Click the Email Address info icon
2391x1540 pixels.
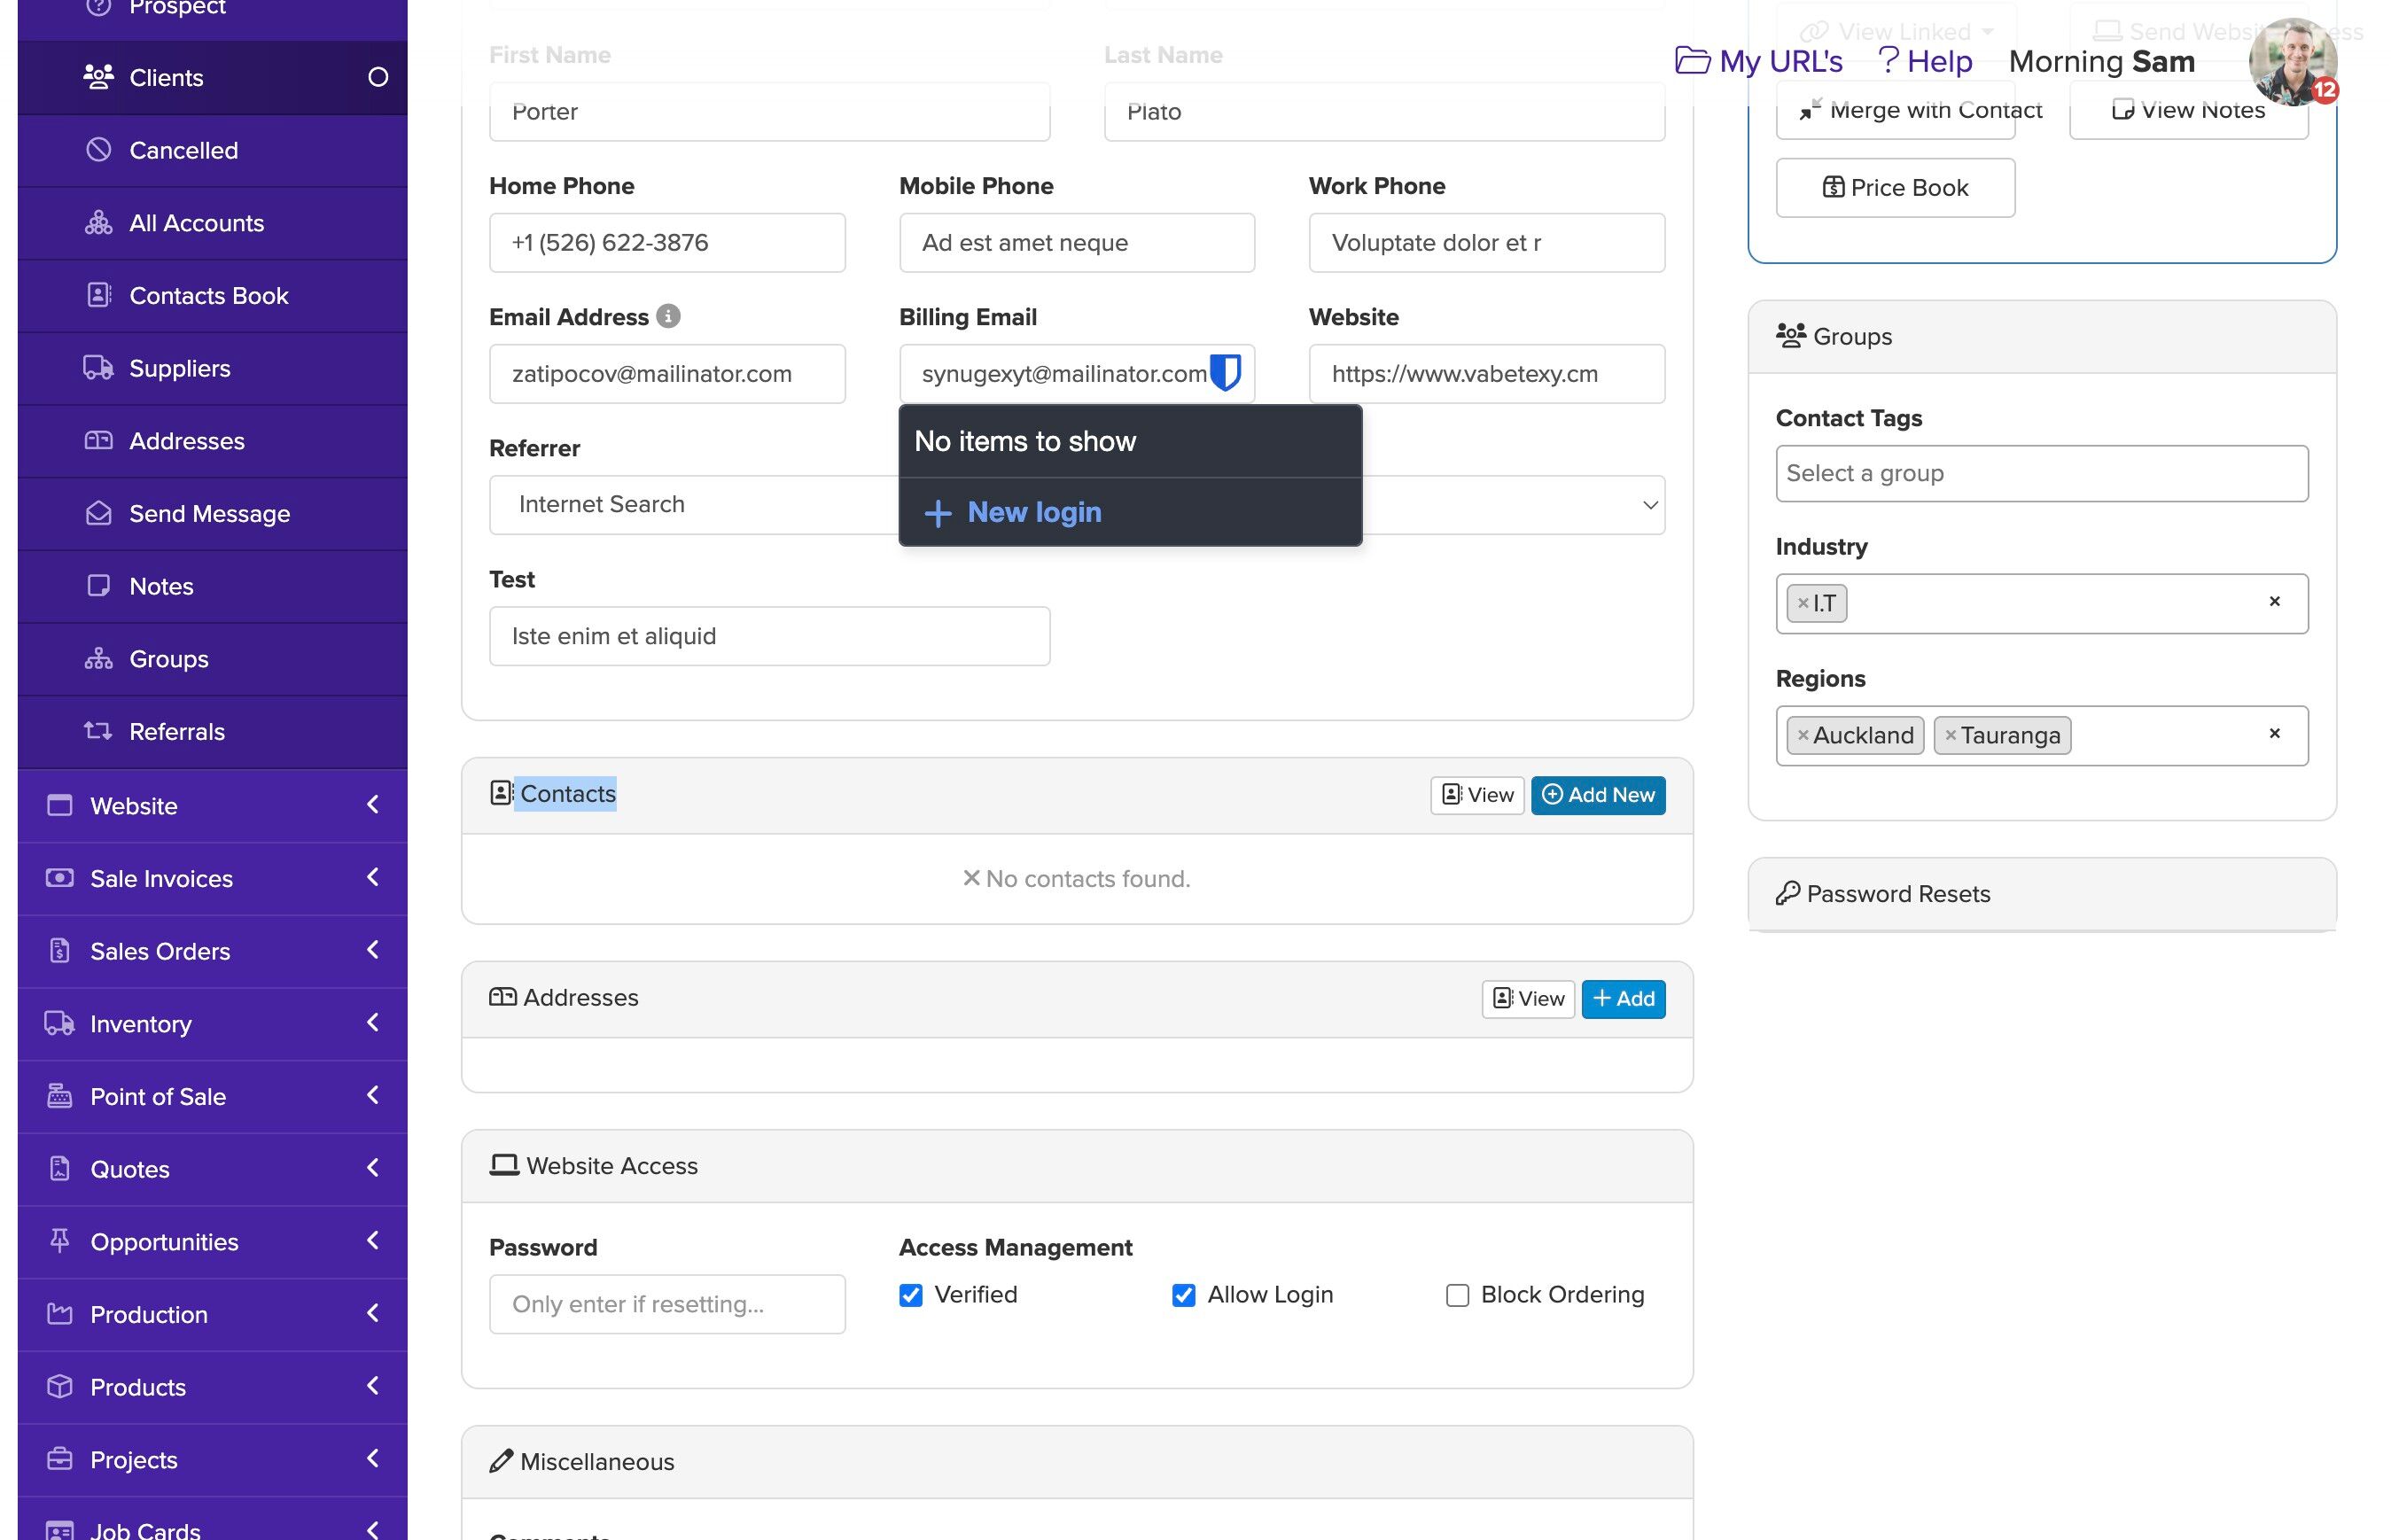coord(668,316)
